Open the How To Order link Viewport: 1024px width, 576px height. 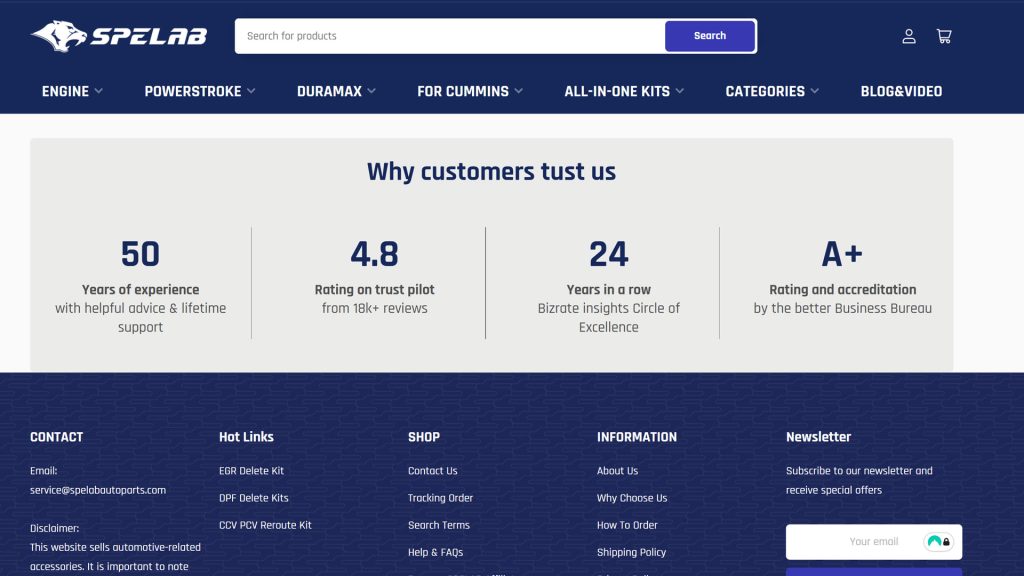627,525
